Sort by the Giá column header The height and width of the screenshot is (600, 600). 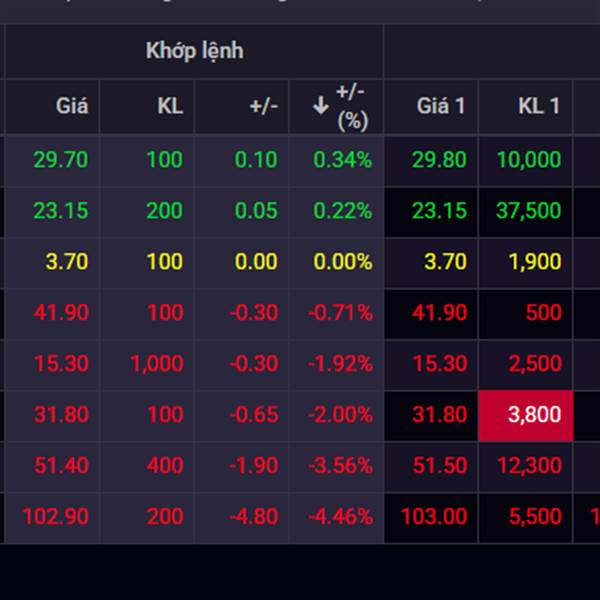click(71, 106)
